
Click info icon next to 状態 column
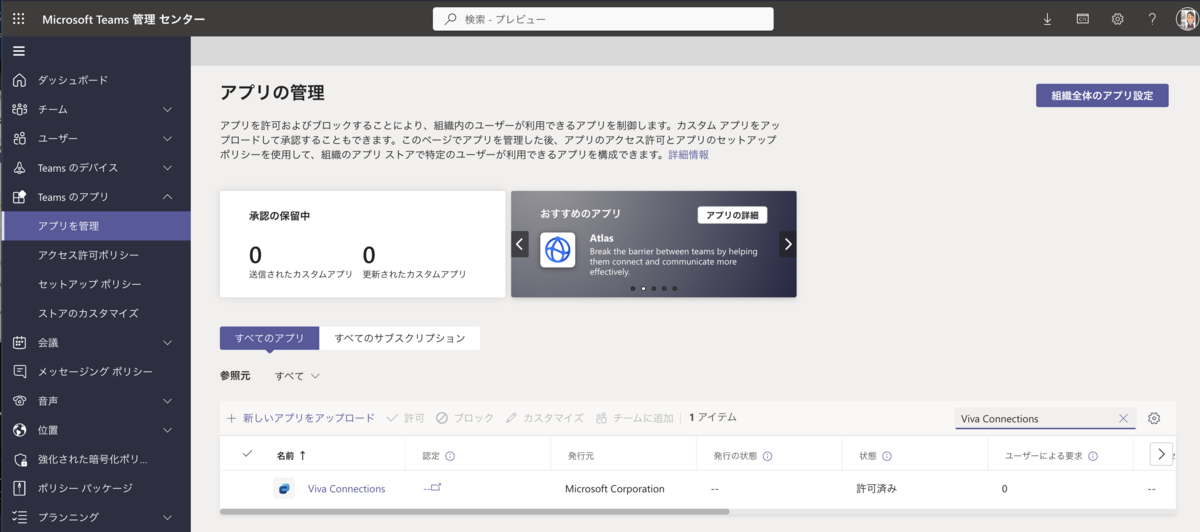tap(888, 456)
